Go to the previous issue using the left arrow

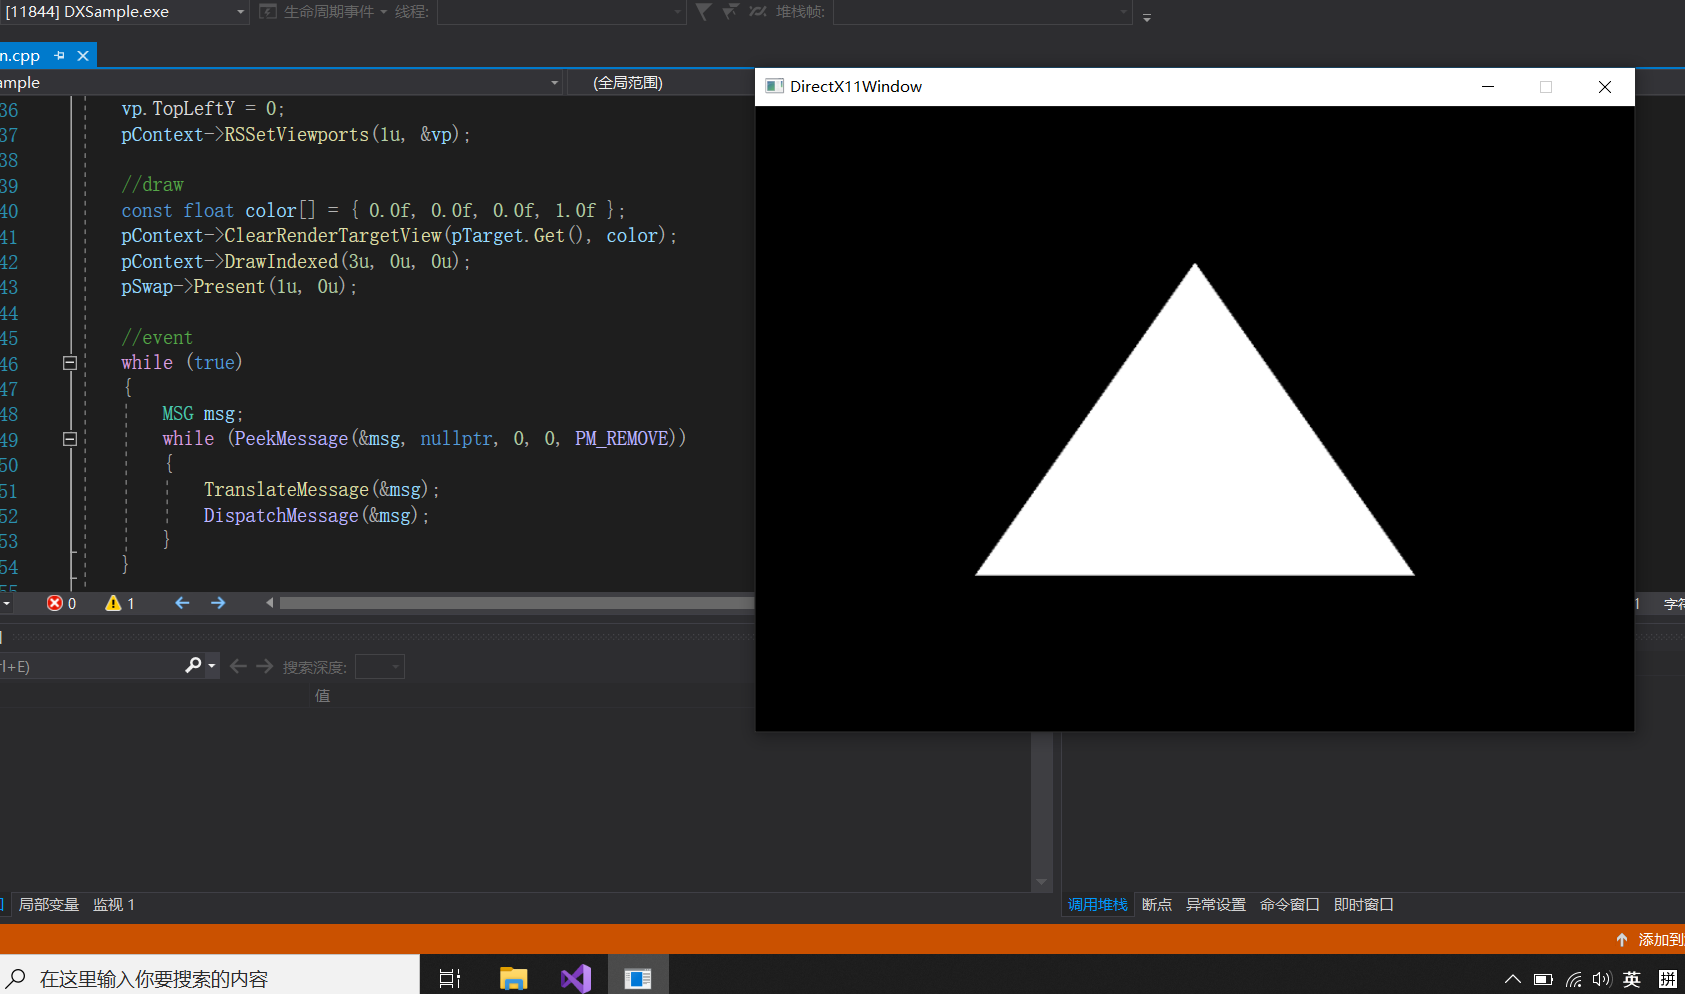[182, 603]
